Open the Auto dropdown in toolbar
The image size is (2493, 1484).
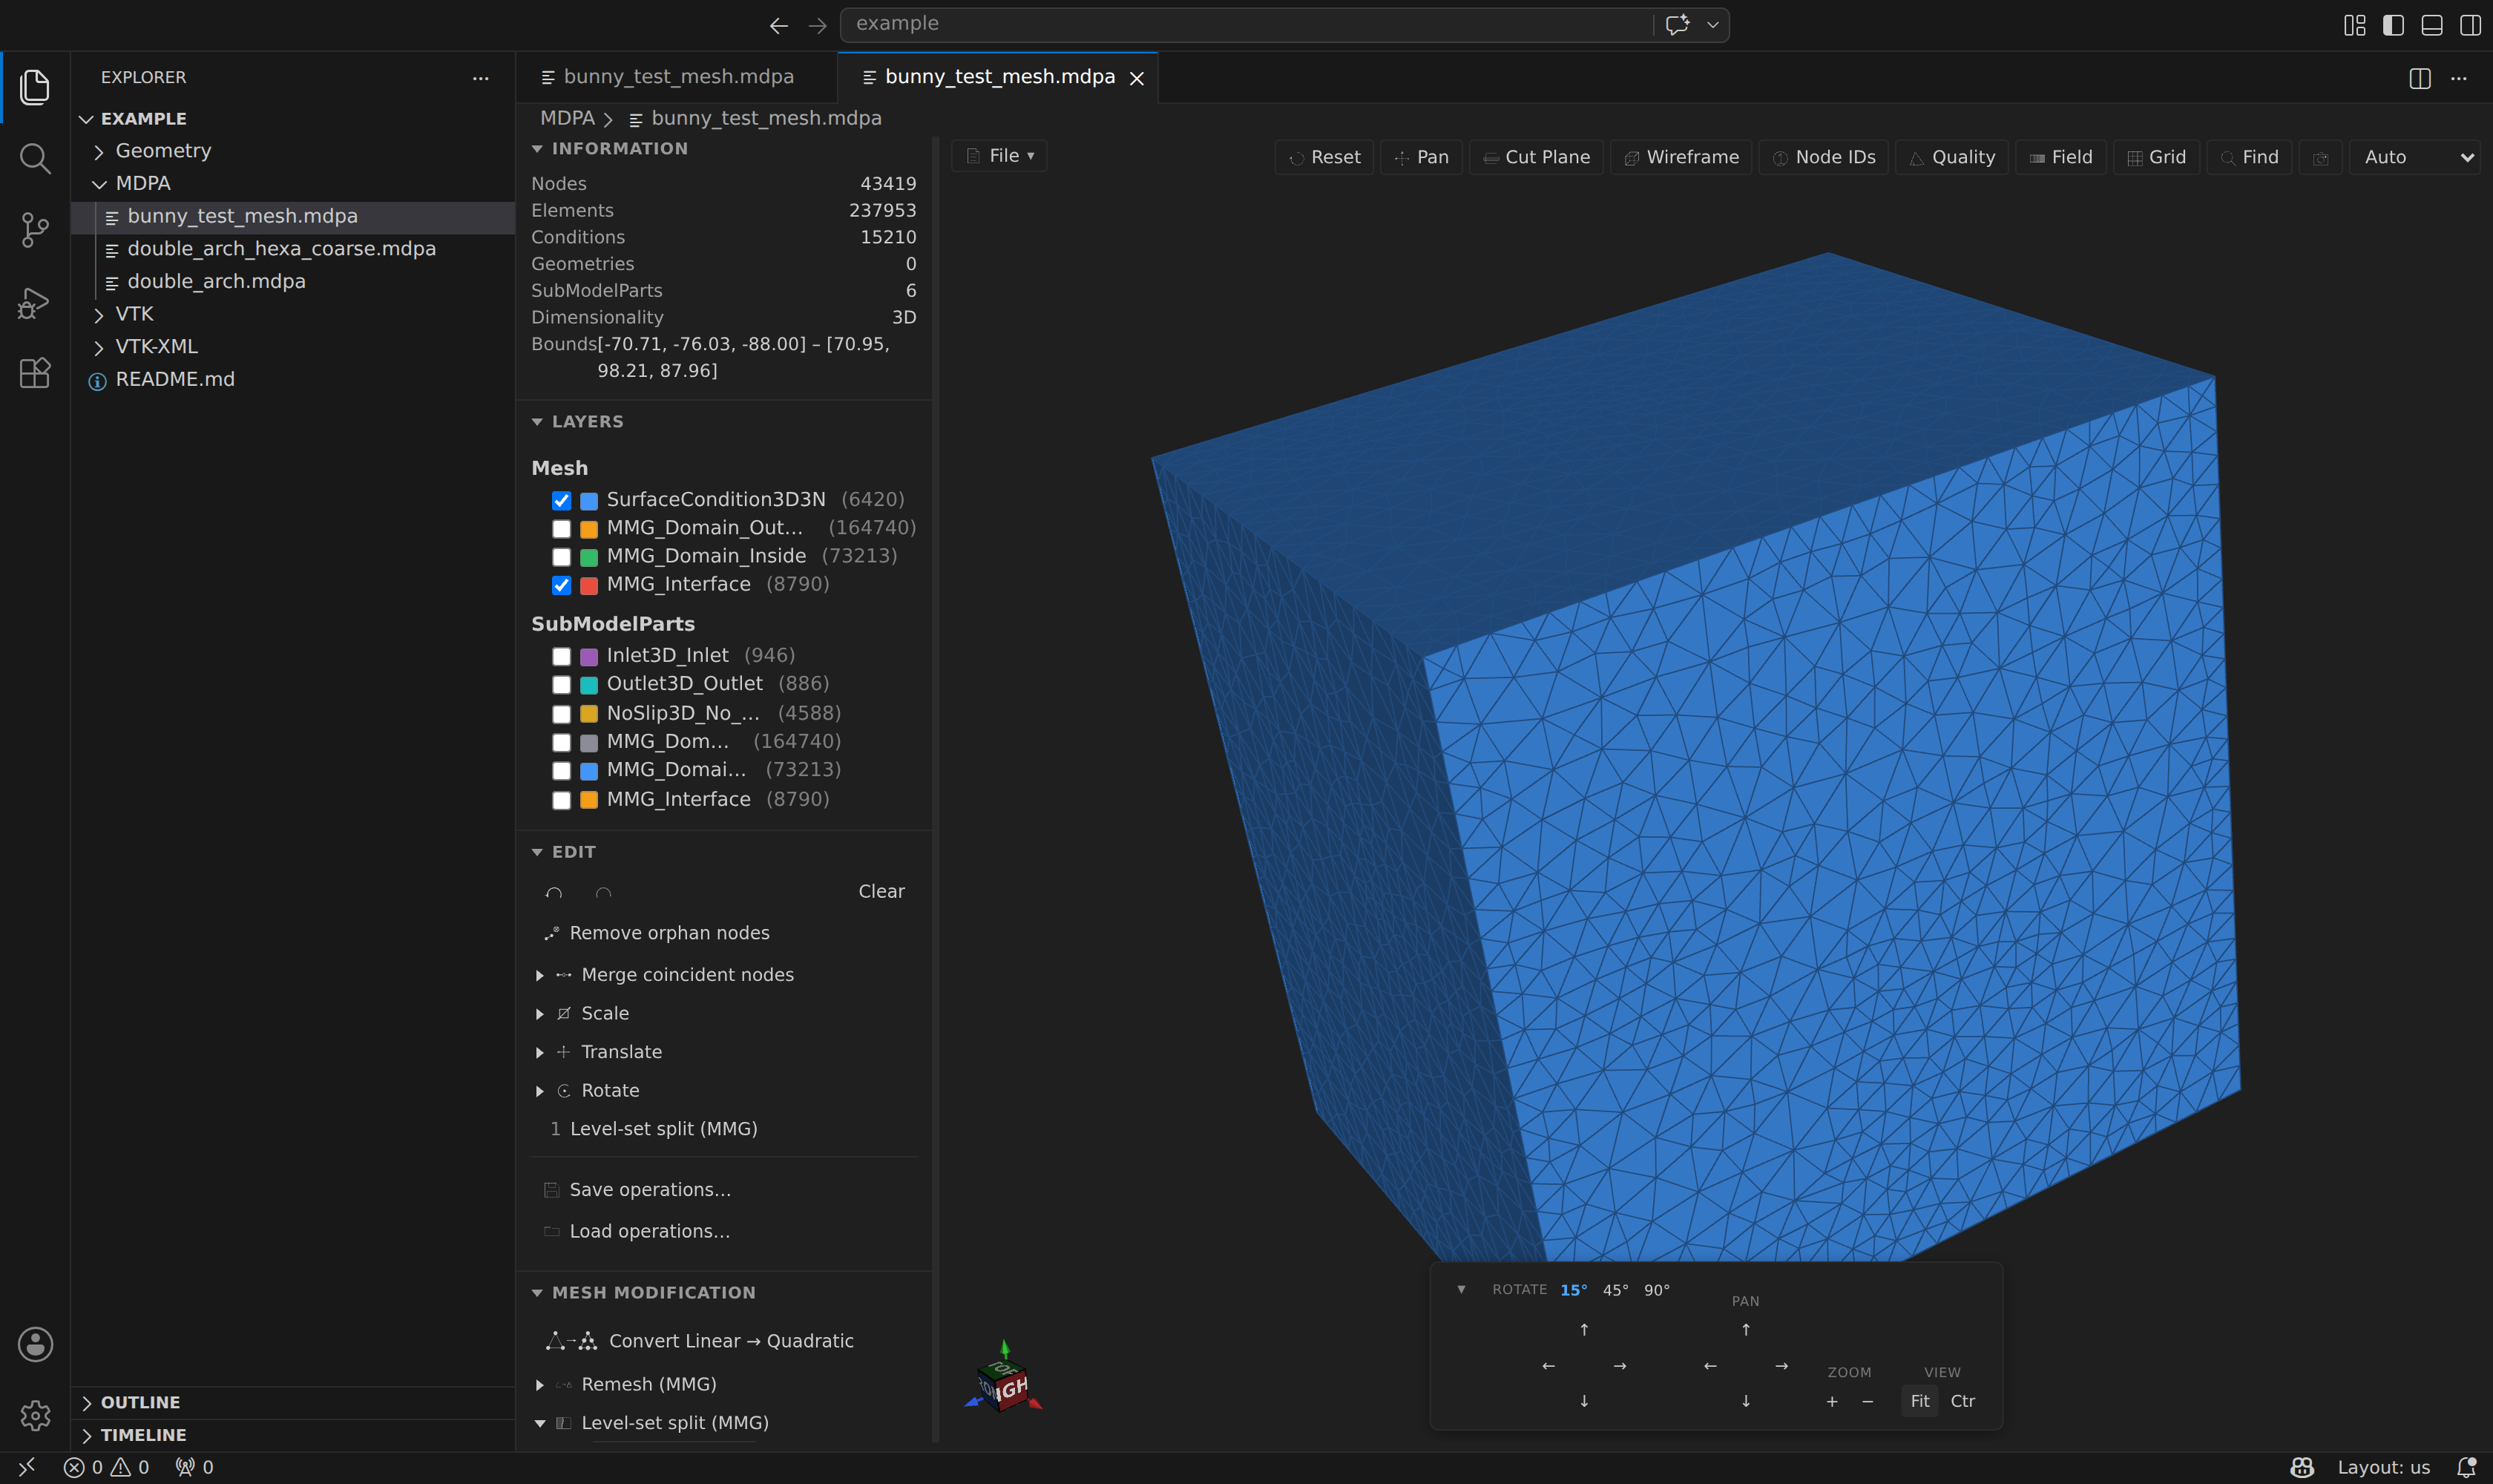point(2414,157)
